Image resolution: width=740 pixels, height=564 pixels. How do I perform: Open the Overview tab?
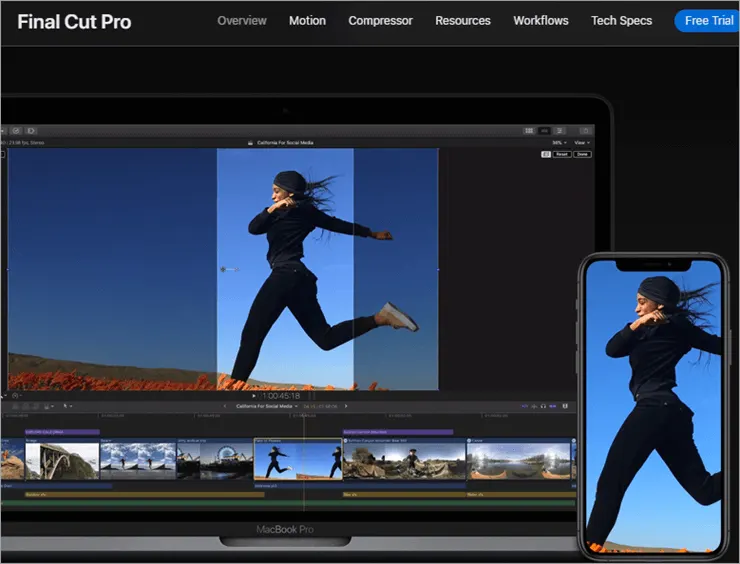coord(242,21)
